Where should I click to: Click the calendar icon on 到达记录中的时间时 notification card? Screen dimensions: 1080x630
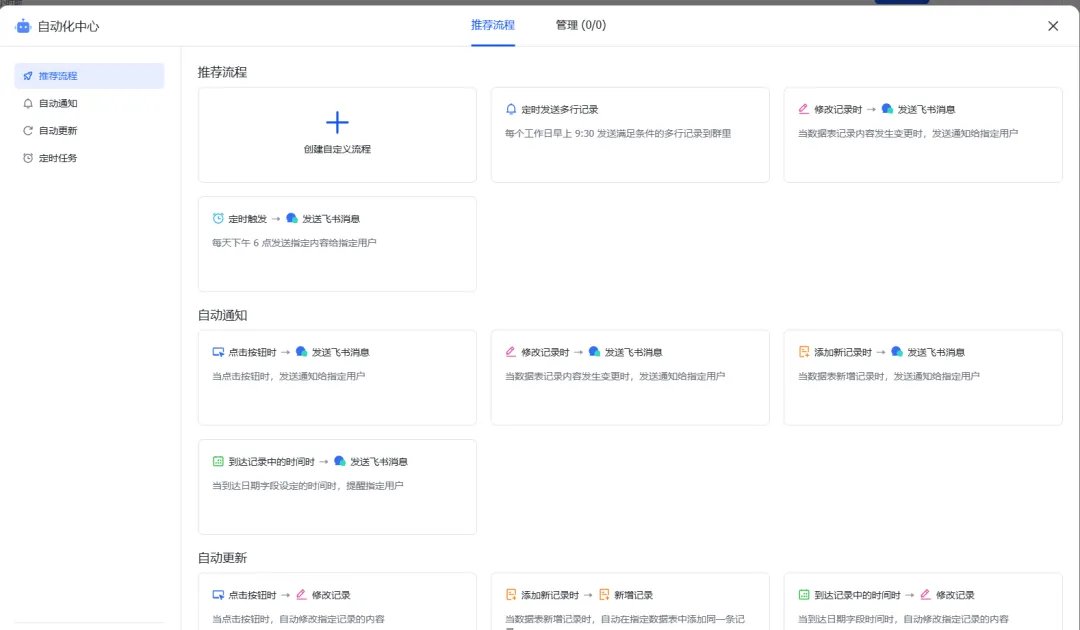click(x=218, y=461)
